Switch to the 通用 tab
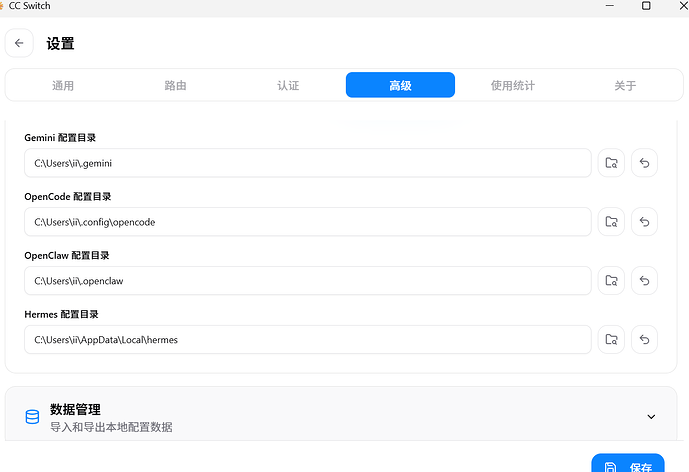Image resolution: width=689 pixels, height=472 pixels. [63, 85]
